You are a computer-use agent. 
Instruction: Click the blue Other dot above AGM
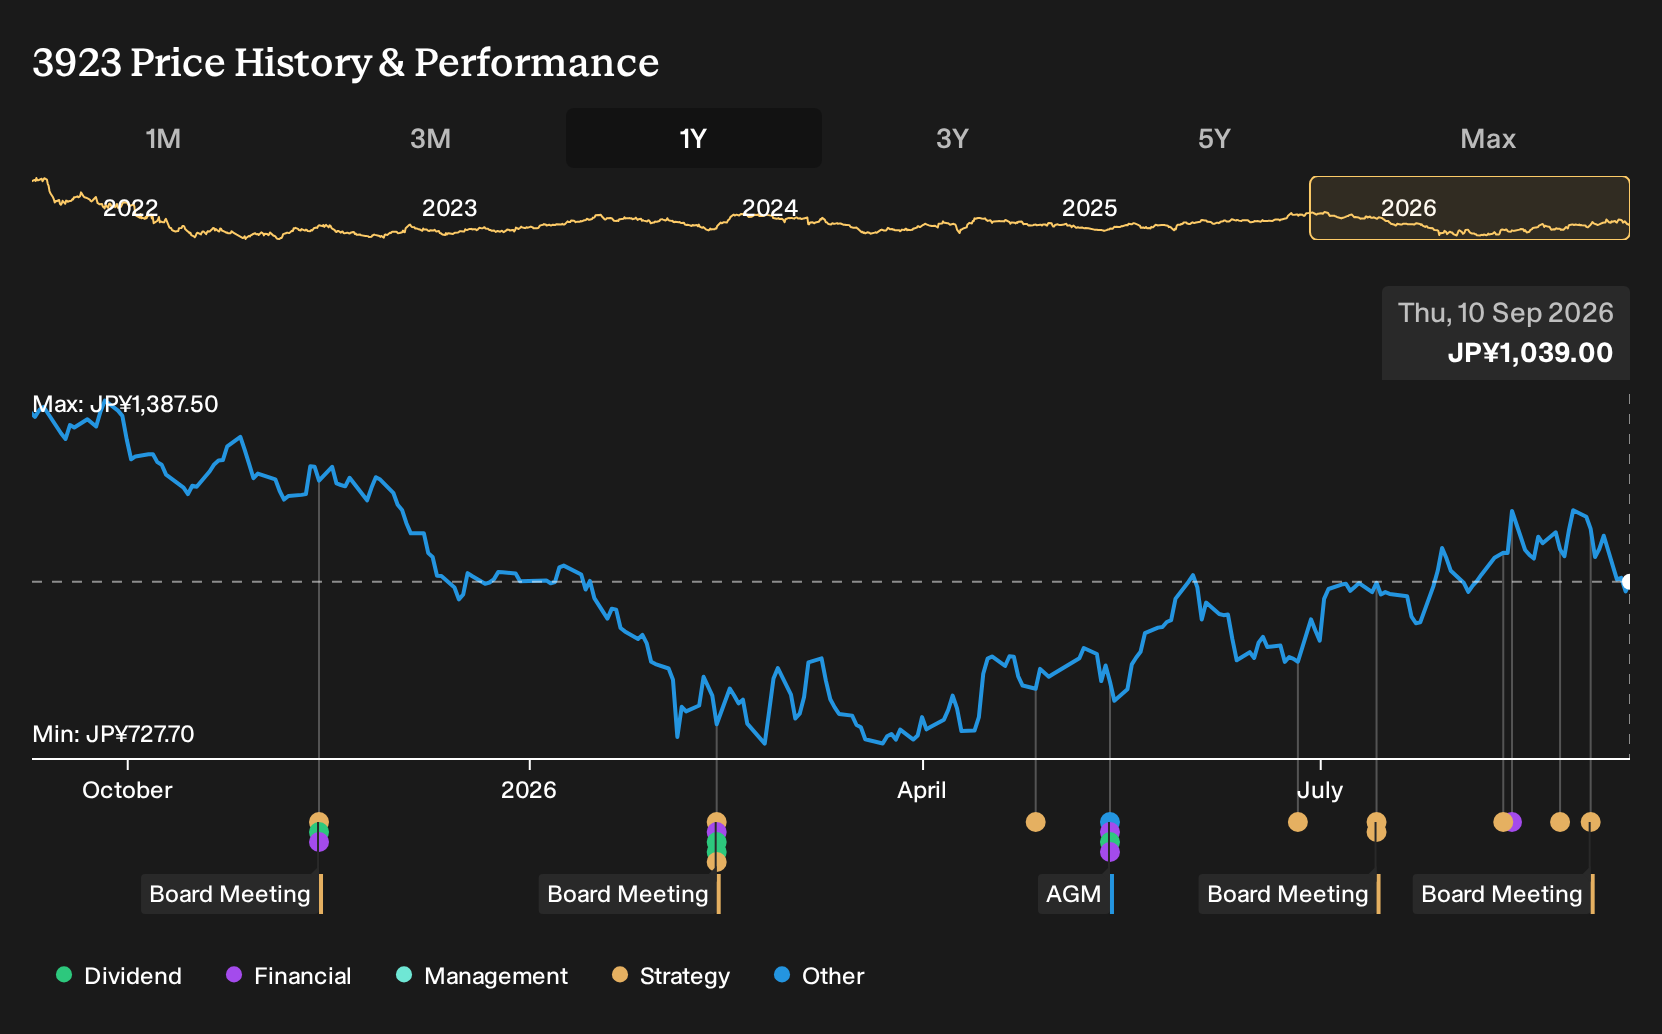(x=1109, y=822)
